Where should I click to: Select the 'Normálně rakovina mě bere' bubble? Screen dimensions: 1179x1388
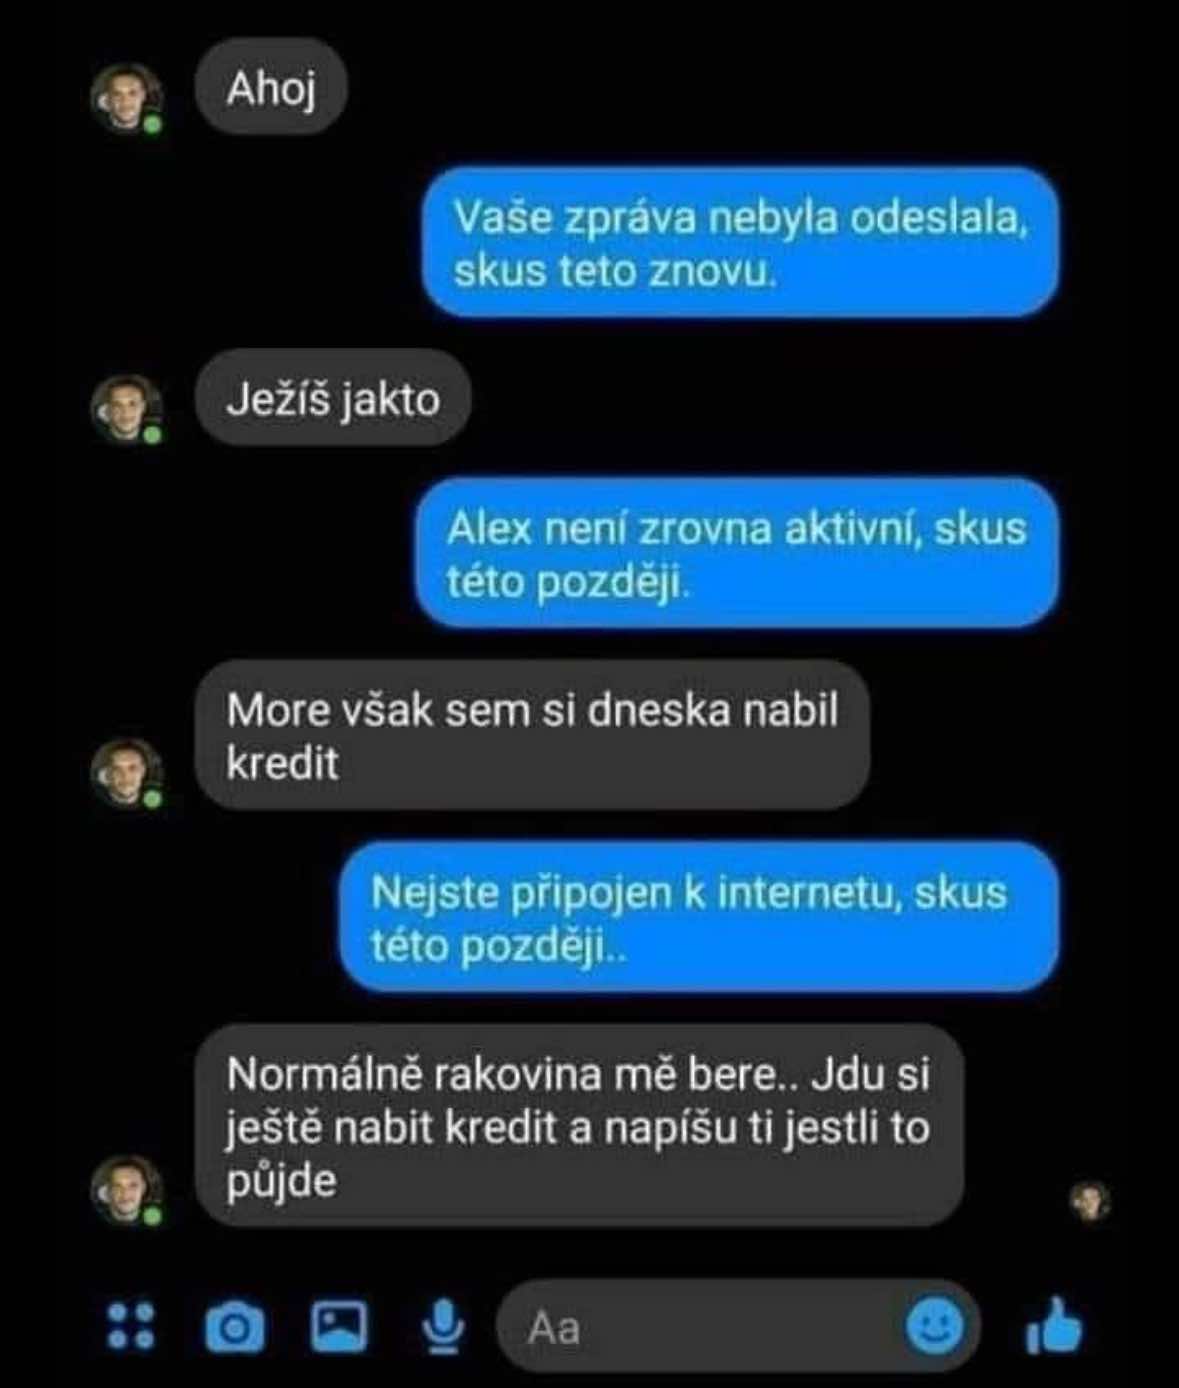point(579,1125)
